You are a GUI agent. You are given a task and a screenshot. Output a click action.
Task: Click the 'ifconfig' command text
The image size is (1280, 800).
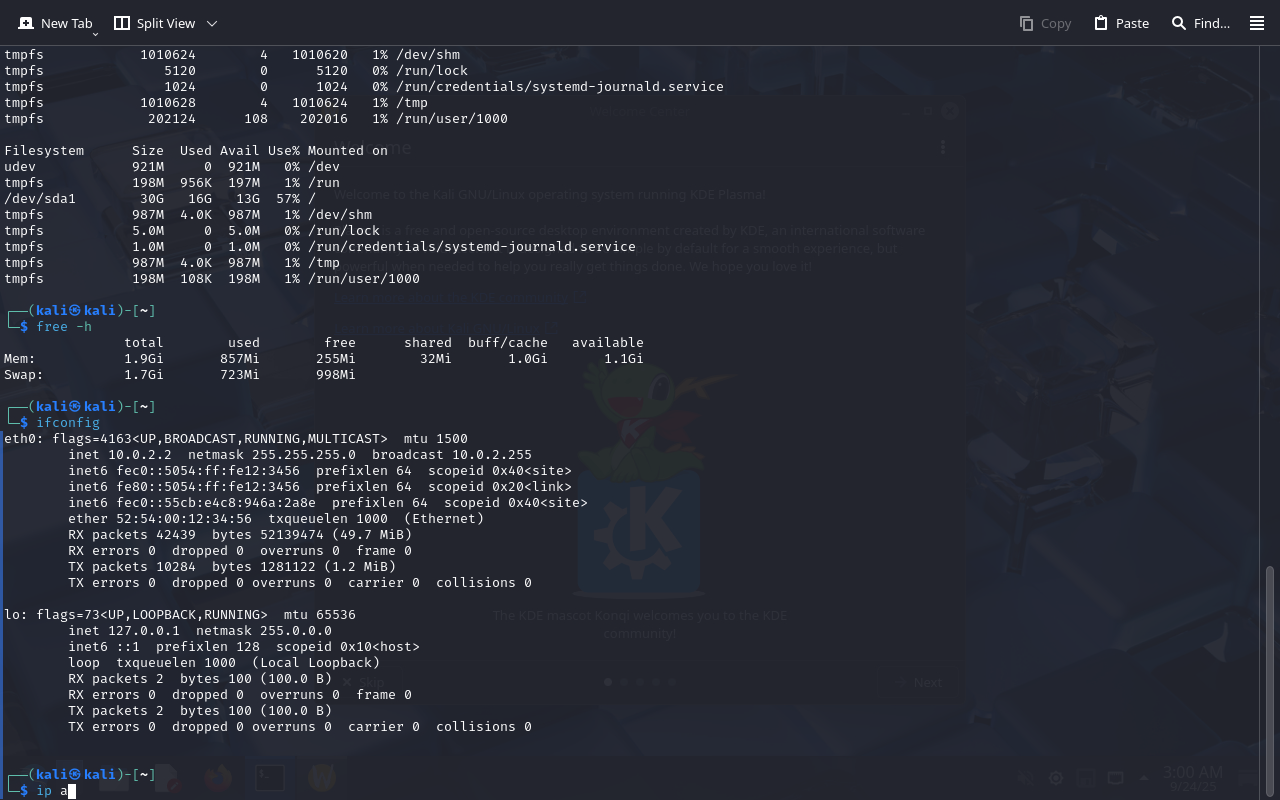click(68, 423)
